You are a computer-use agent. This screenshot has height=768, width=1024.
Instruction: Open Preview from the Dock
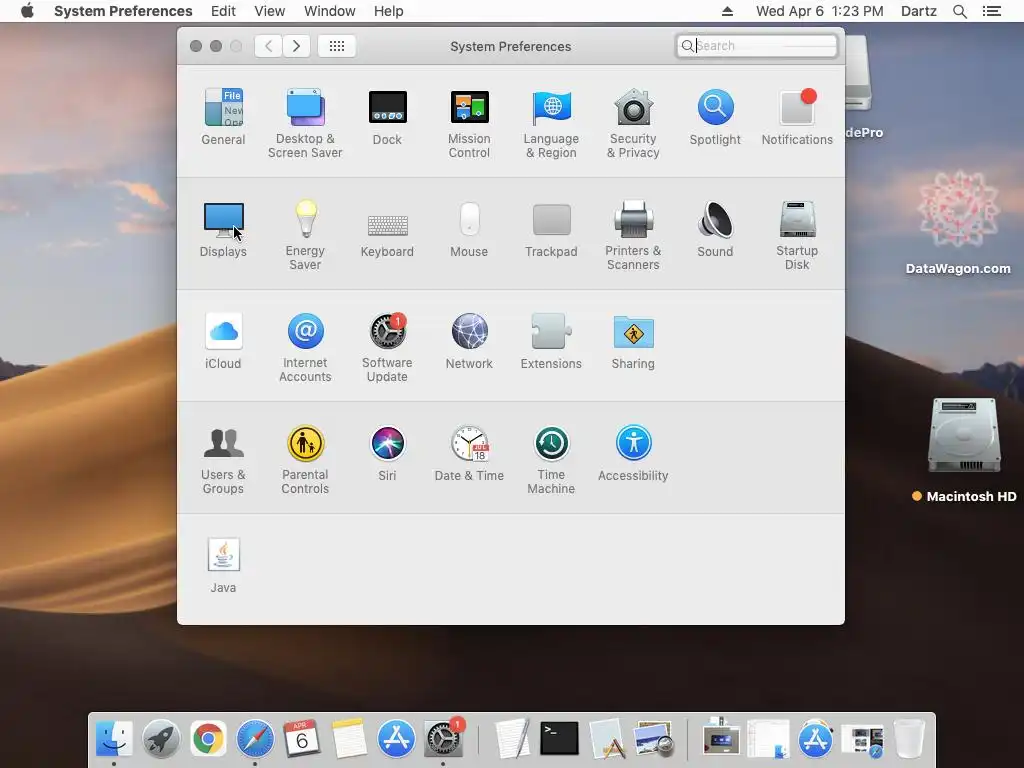[x=654, y=739]
